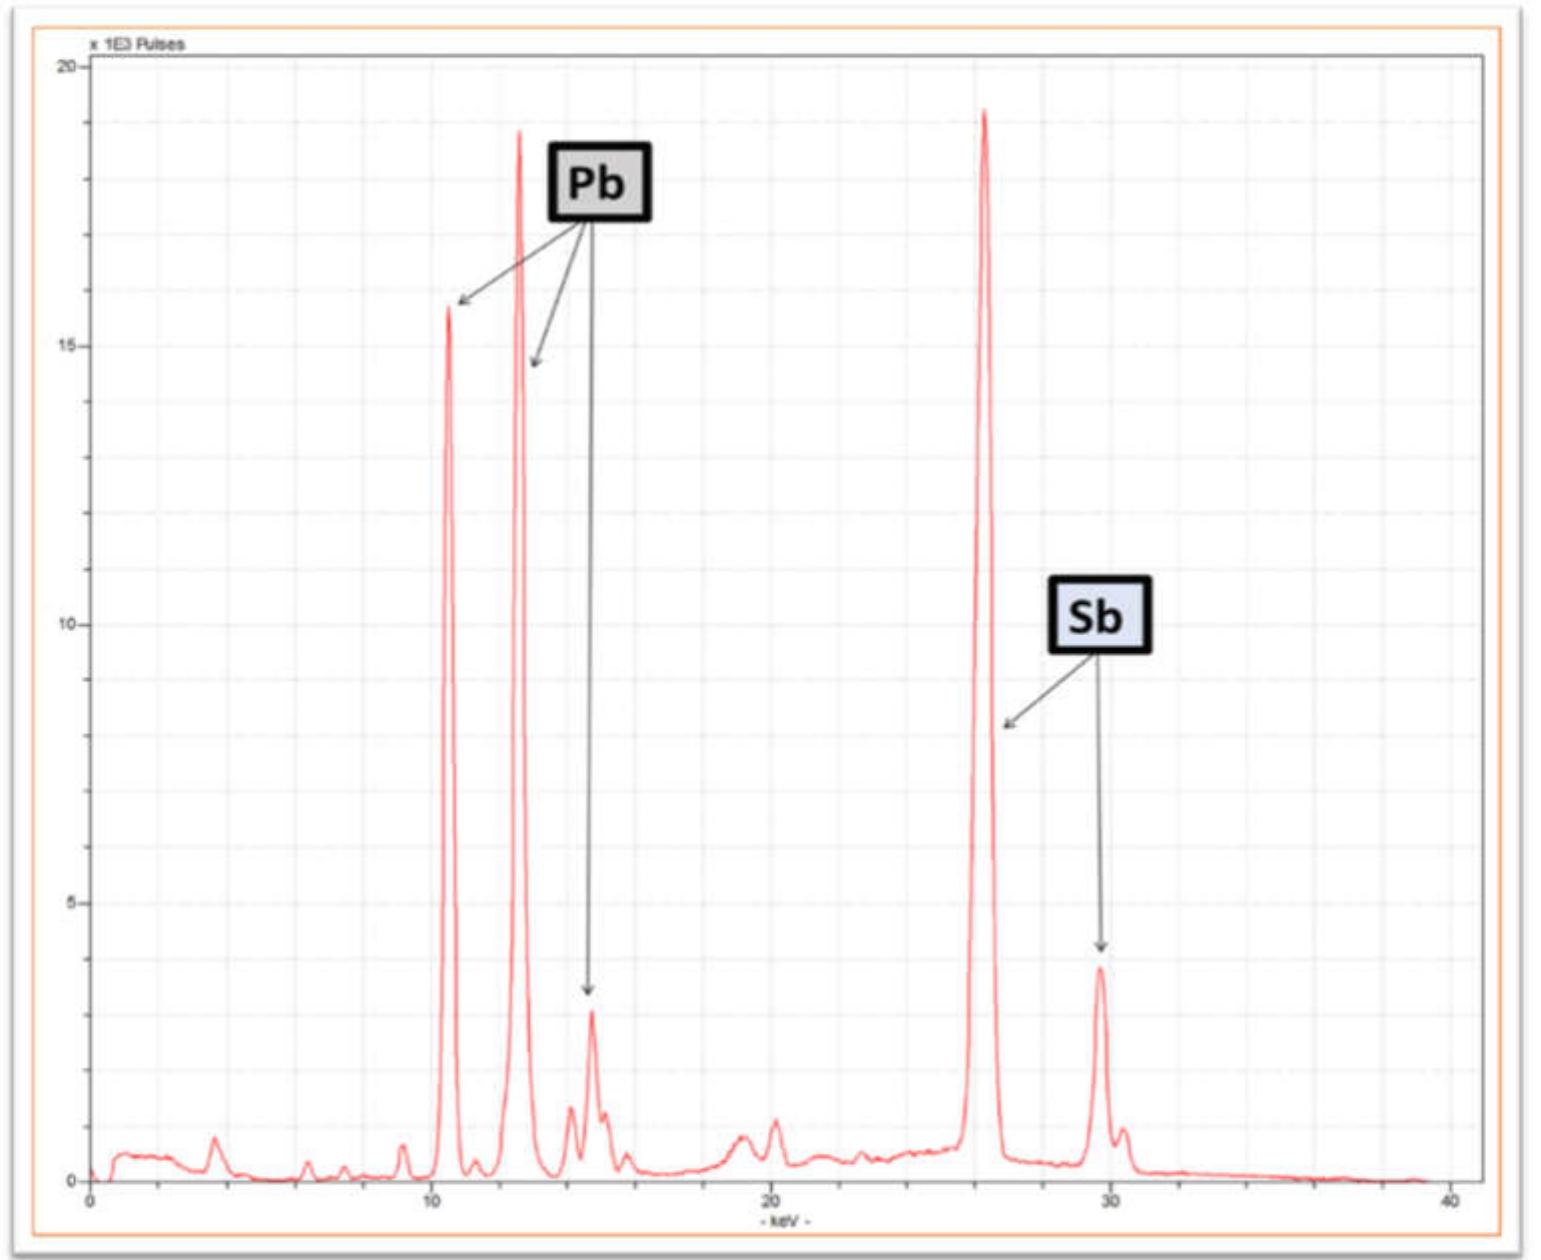Click the 5 tick label on the pulses axis
The width and height of the screenshot is (1541, 1260).
(71, 902)
